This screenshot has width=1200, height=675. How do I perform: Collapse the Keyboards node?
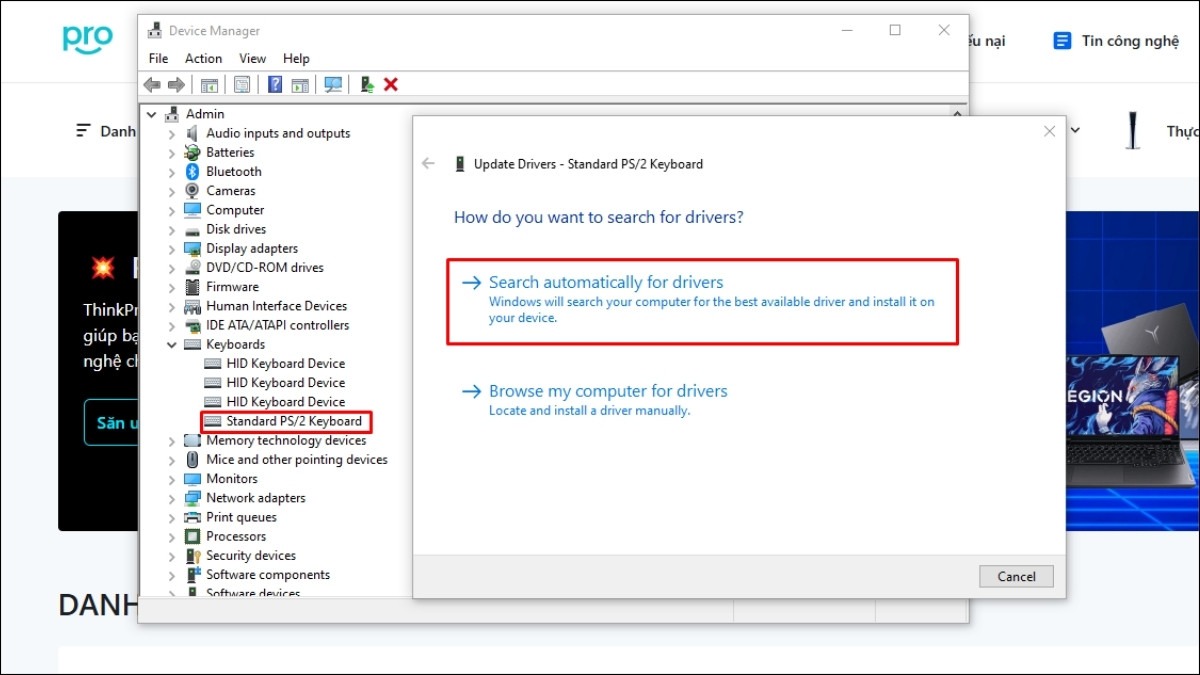coord(172,345)
